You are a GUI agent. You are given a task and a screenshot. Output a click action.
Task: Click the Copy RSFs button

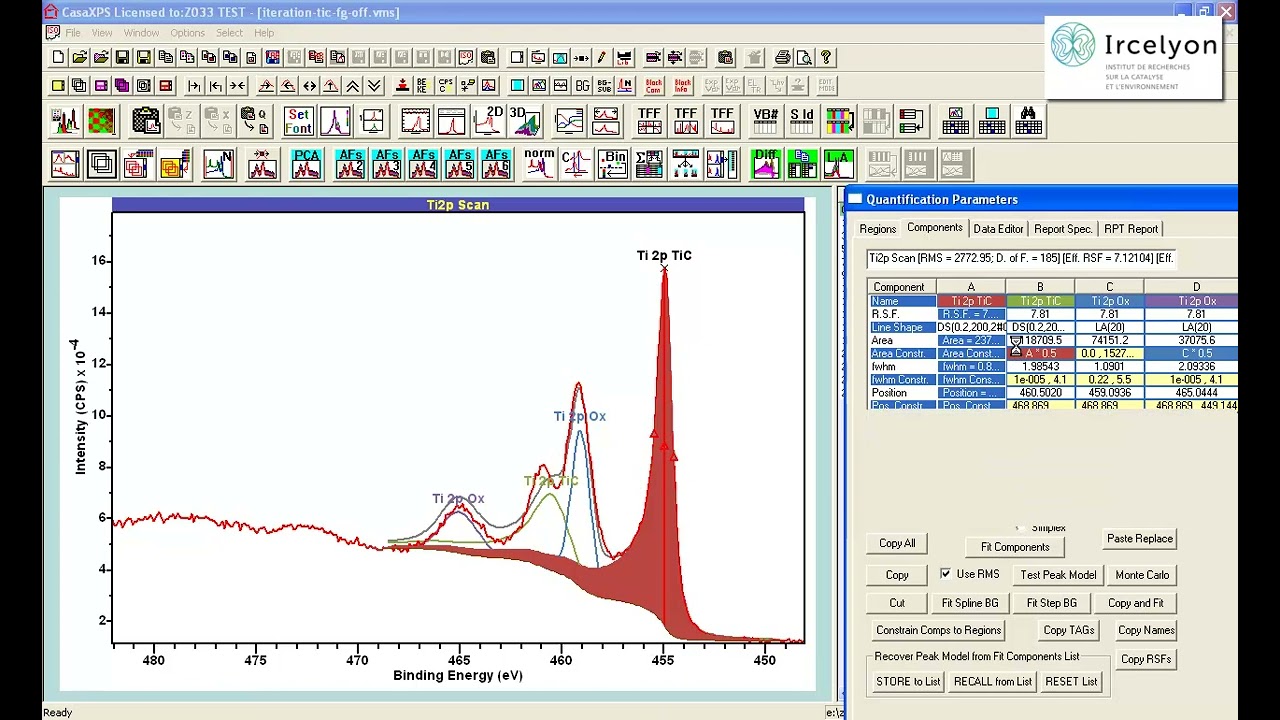pos(1146,659)
